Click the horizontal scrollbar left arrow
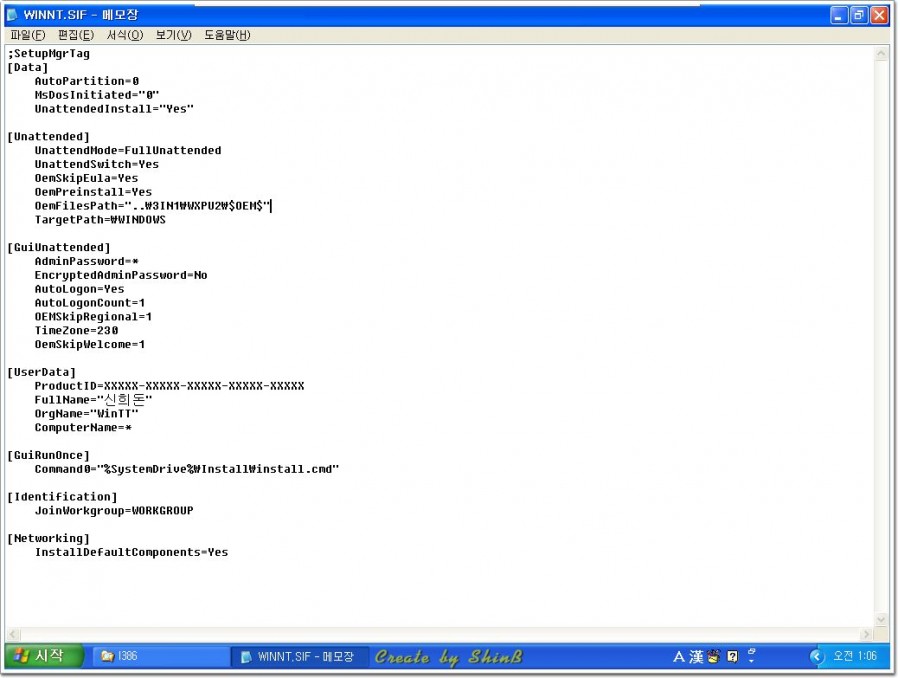The width and height of the screenshot is (900, 678). click(13, 634)
